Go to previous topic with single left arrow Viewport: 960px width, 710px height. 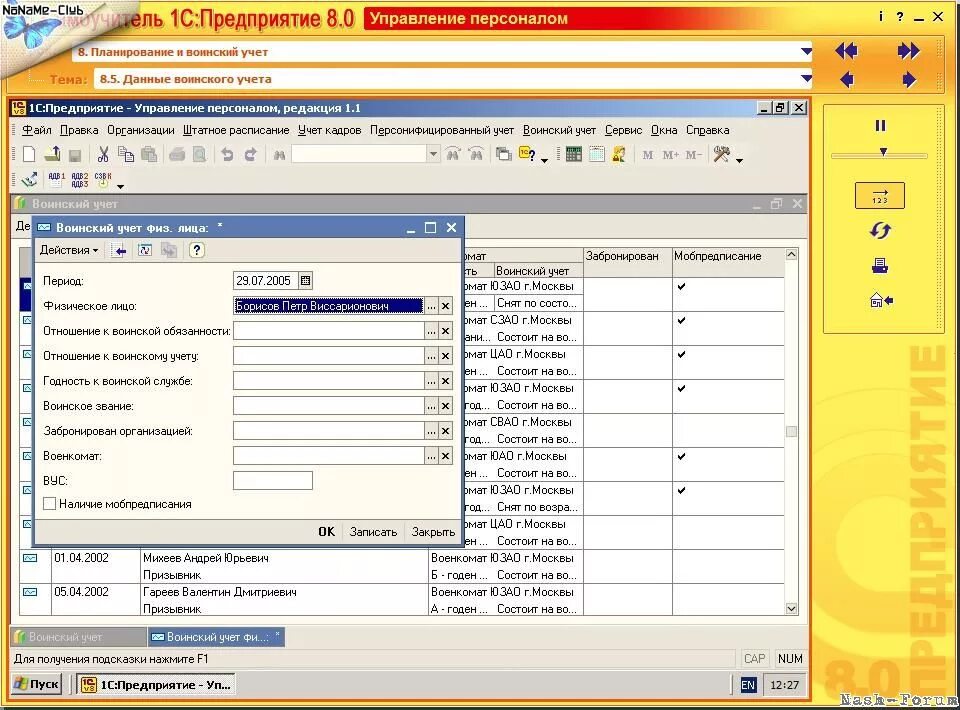click(847, 80)
